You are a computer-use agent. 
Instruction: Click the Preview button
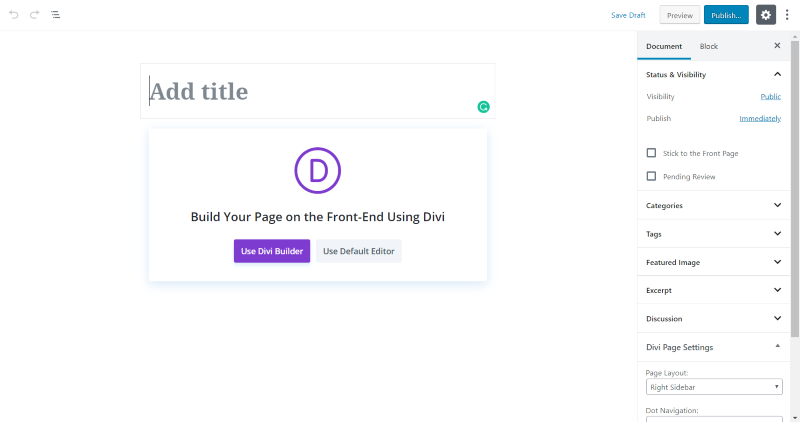pyautogui.click(x=680, y=15)
